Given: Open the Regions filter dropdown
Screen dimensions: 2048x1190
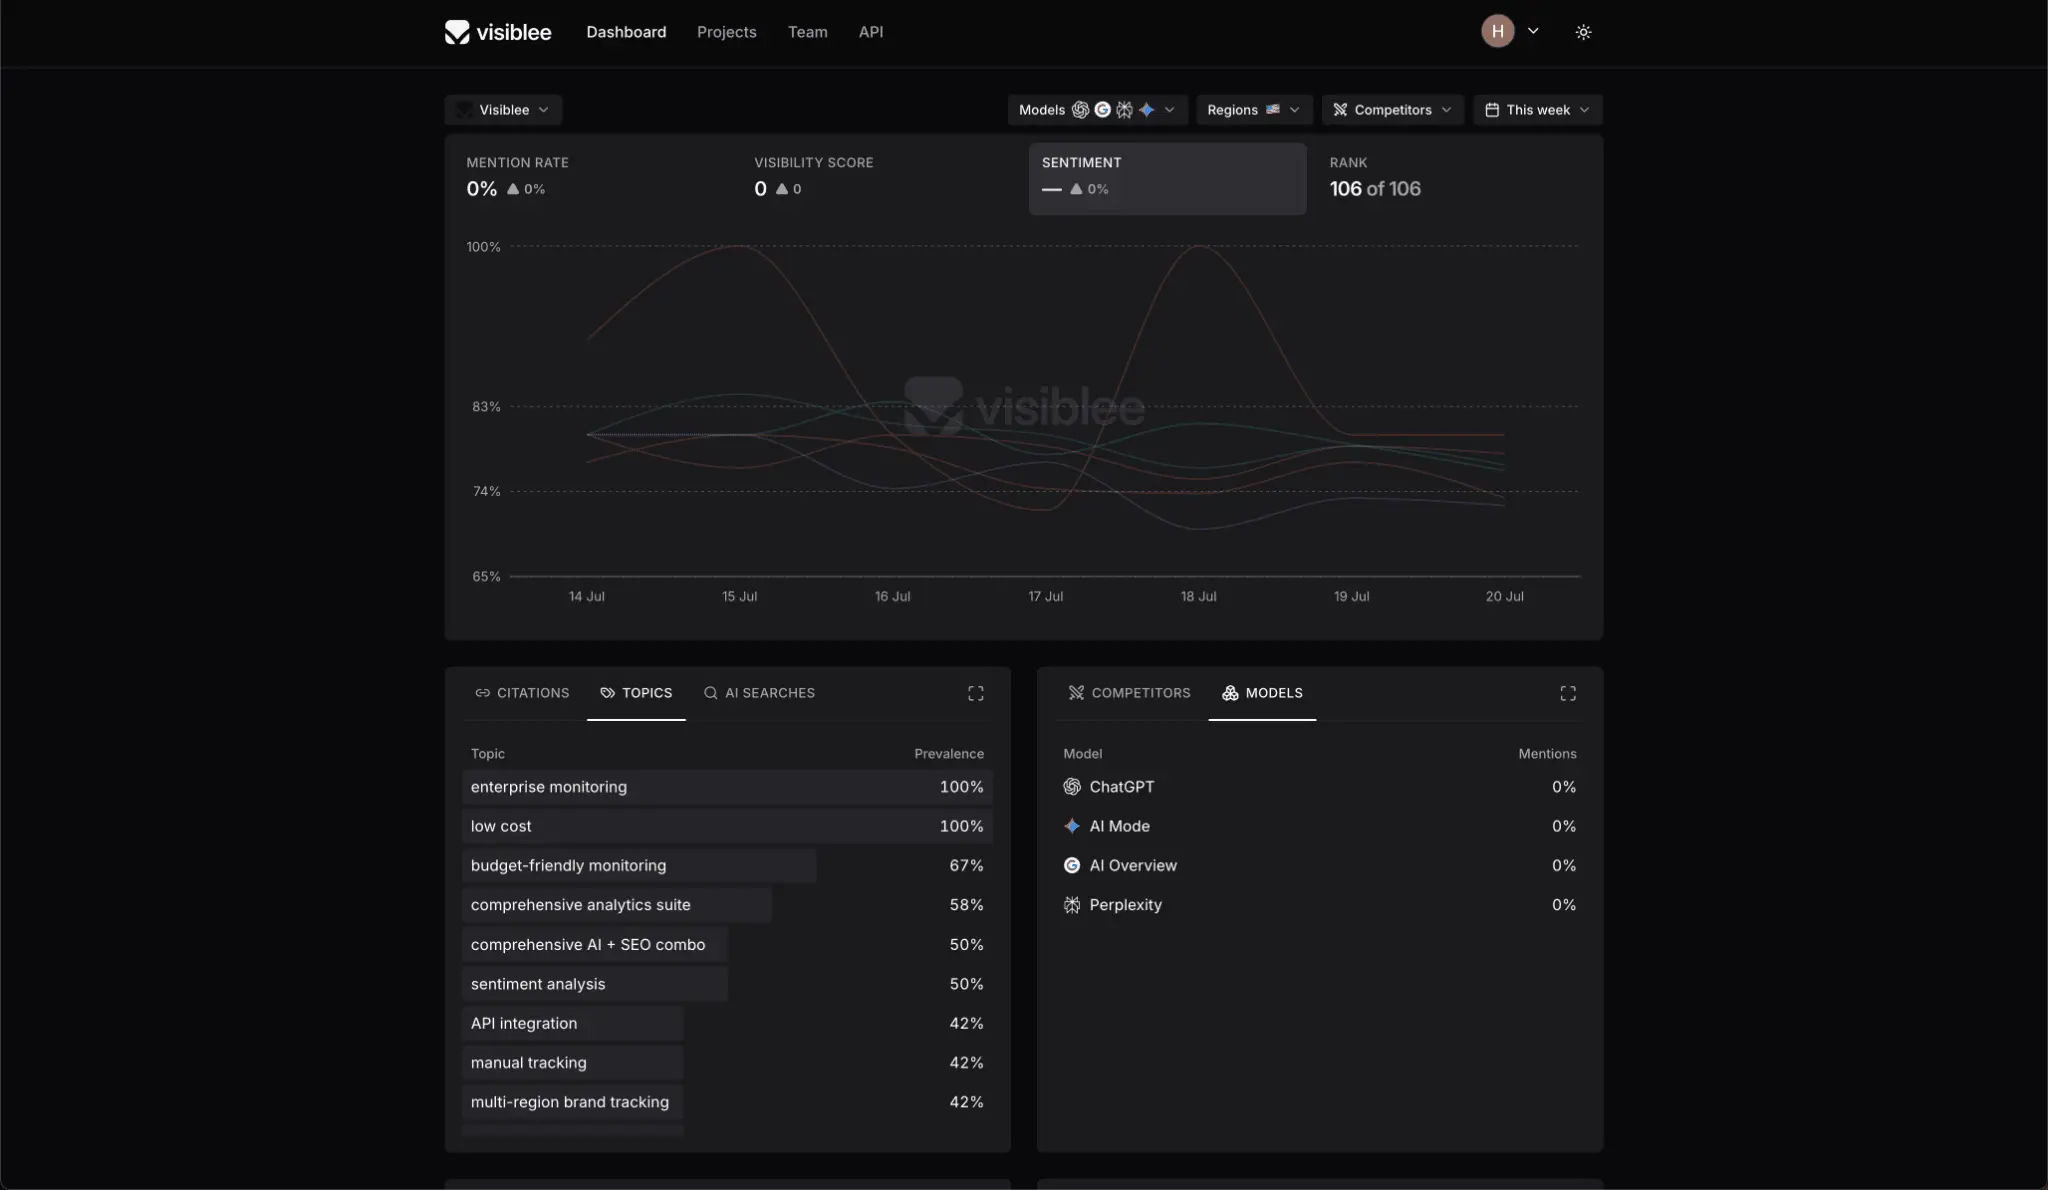Looking at the screenshot, I should (x=1253, y=110).
